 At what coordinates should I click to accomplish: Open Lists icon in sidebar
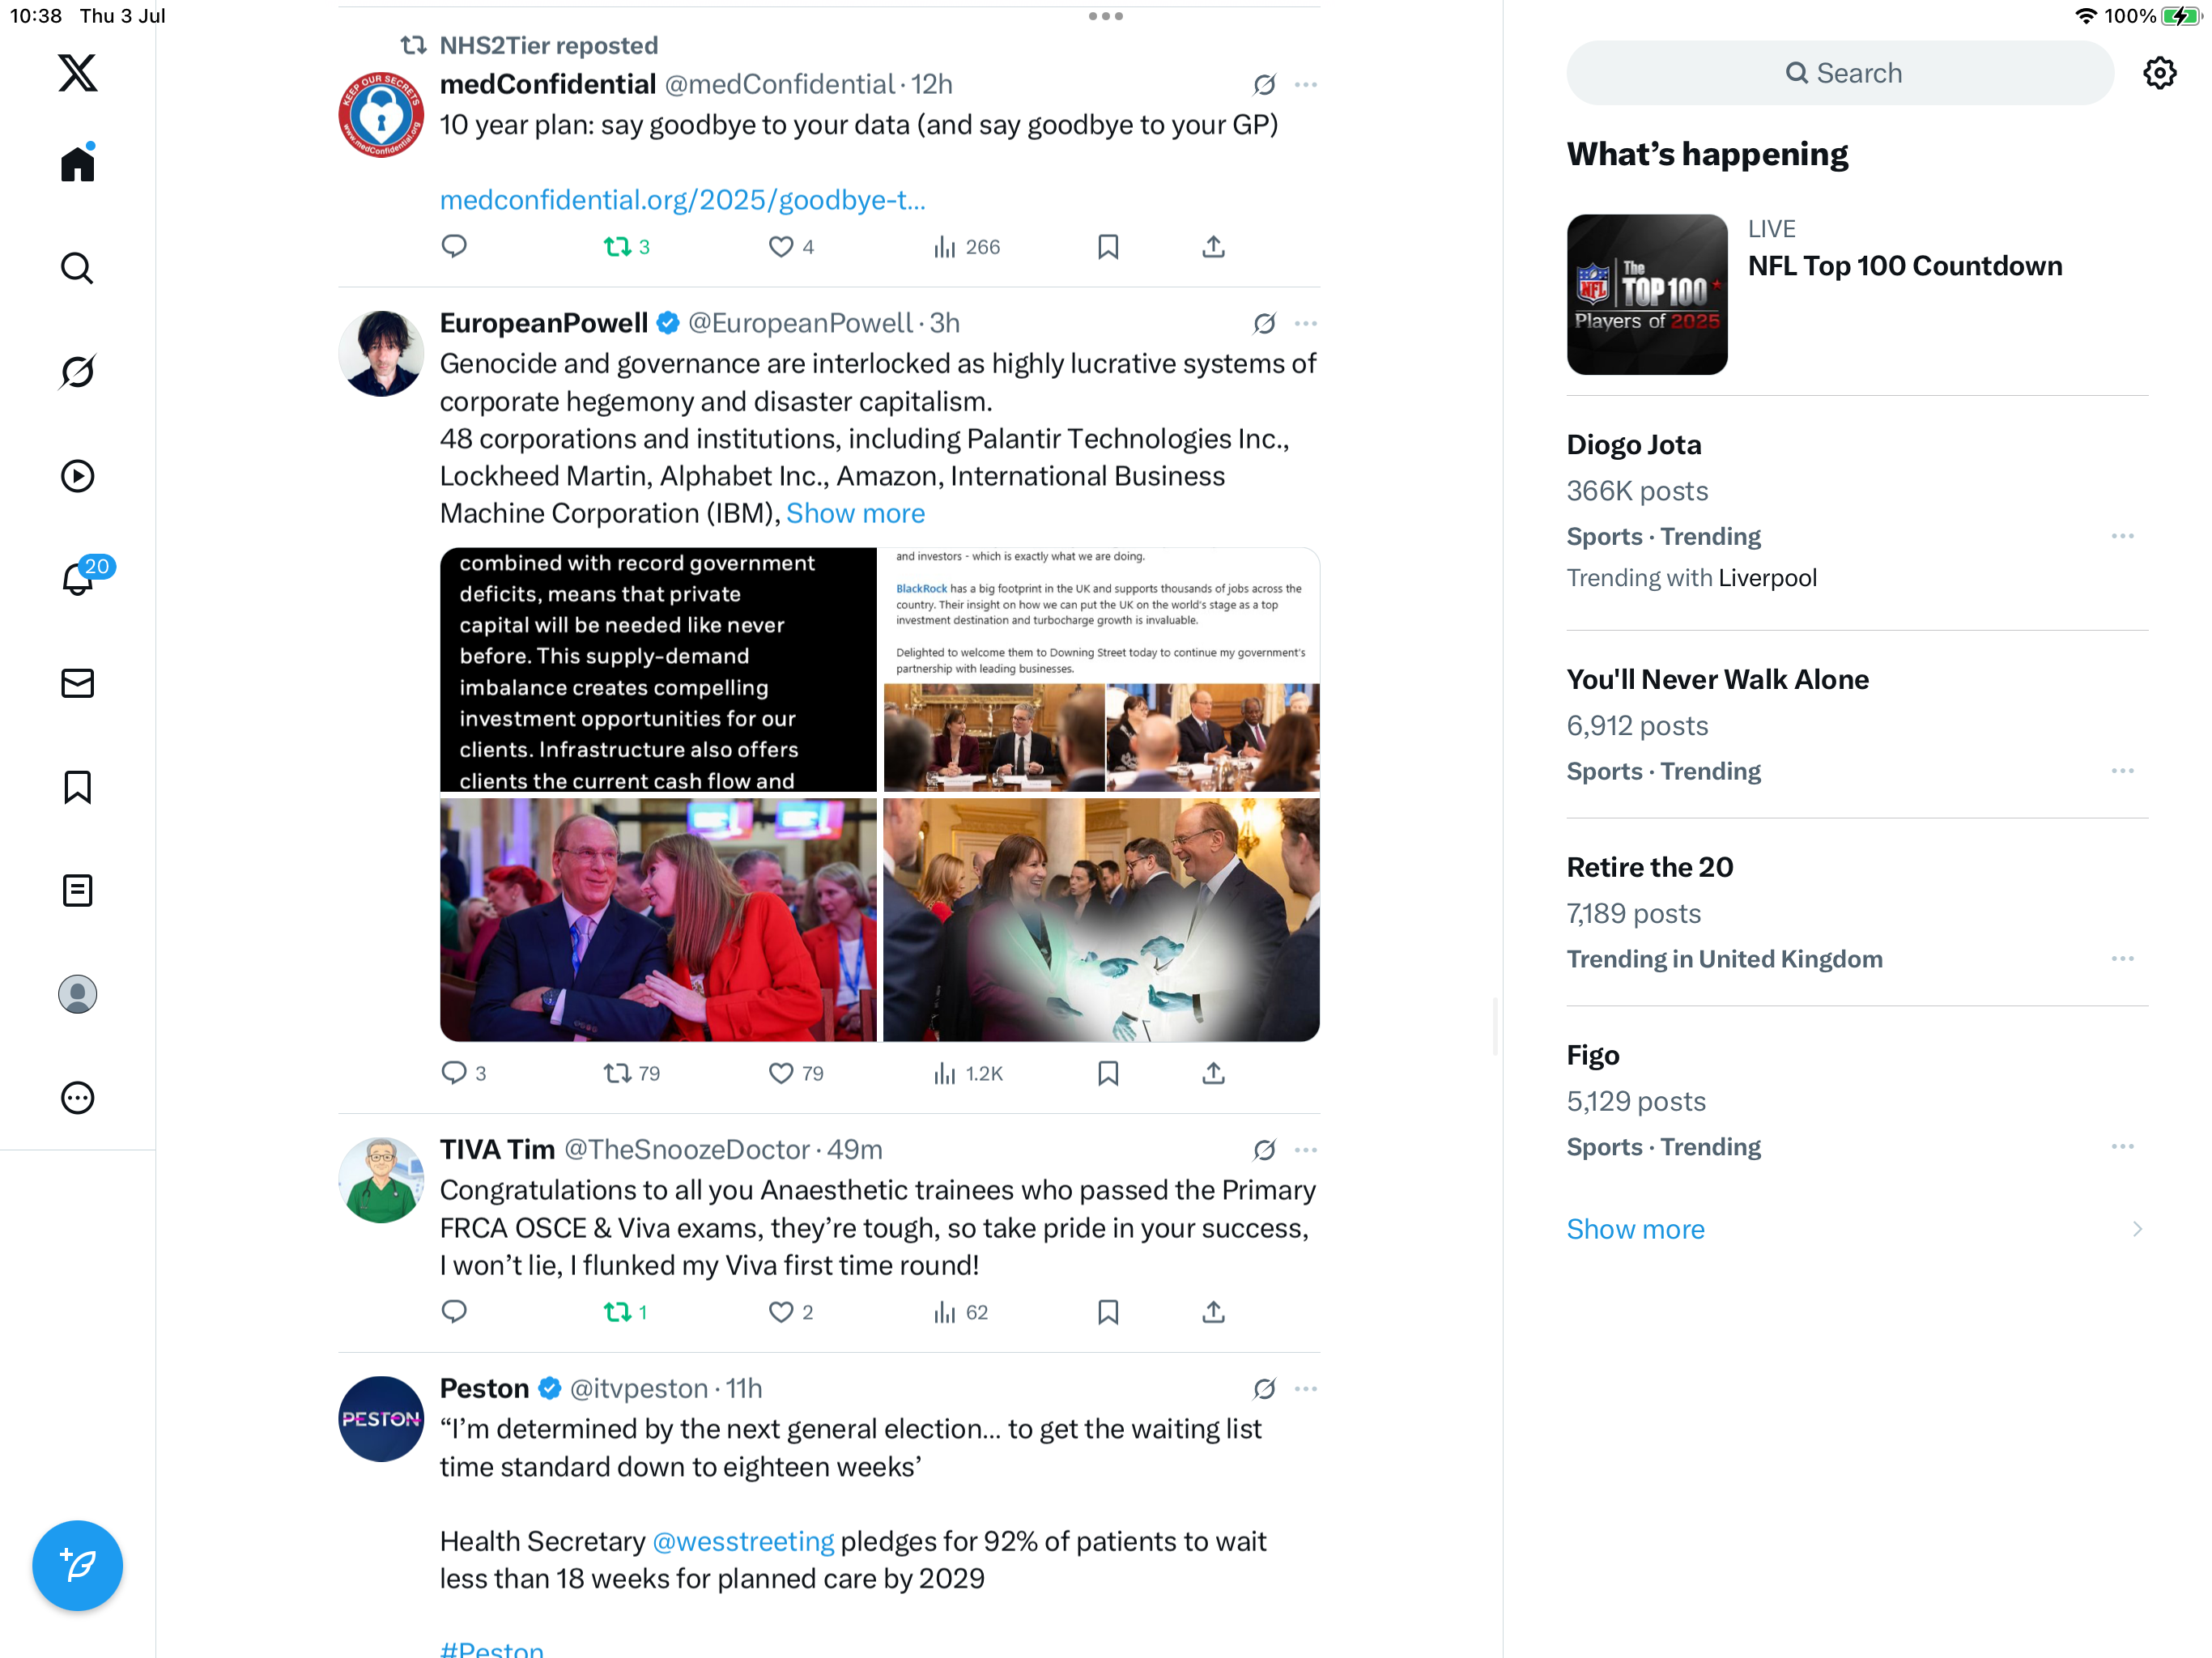tap(77, 890)
